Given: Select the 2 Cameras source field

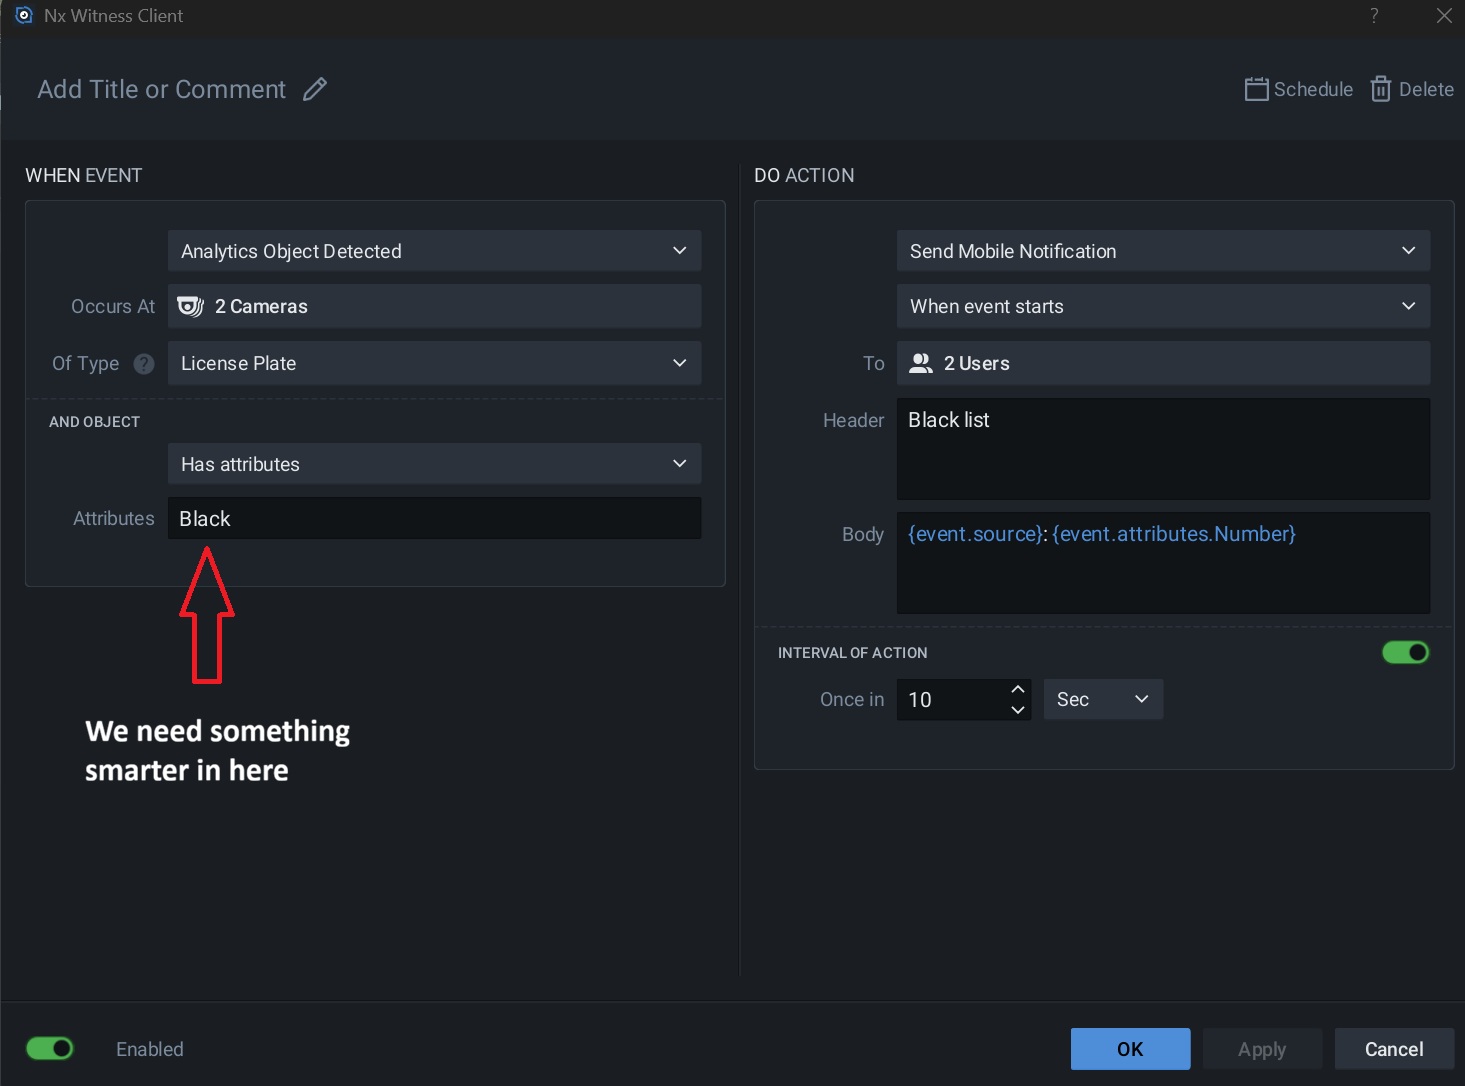Looking at the screenshot, I should [x=434, y=306].
